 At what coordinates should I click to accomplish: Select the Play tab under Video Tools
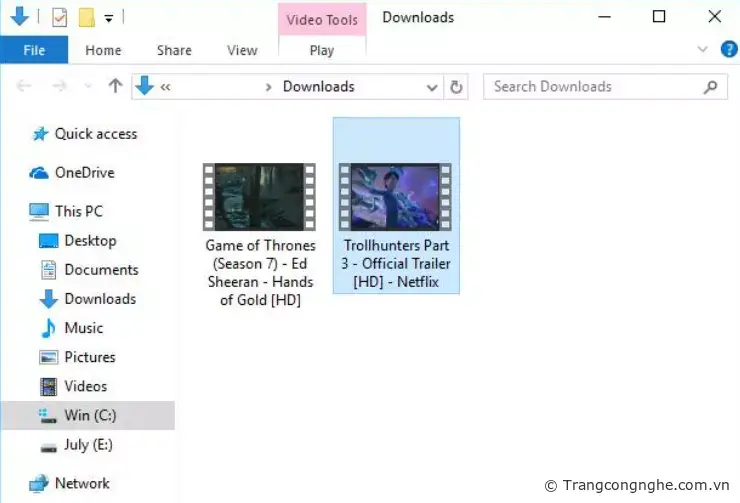322,50
